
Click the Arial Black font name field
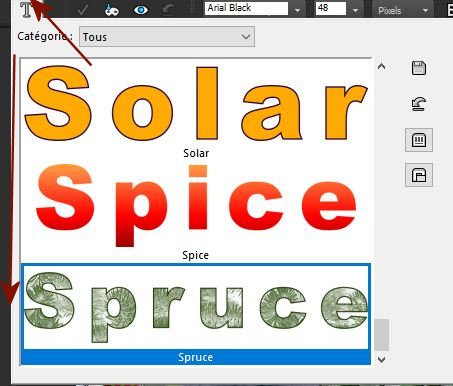point(246,8)
